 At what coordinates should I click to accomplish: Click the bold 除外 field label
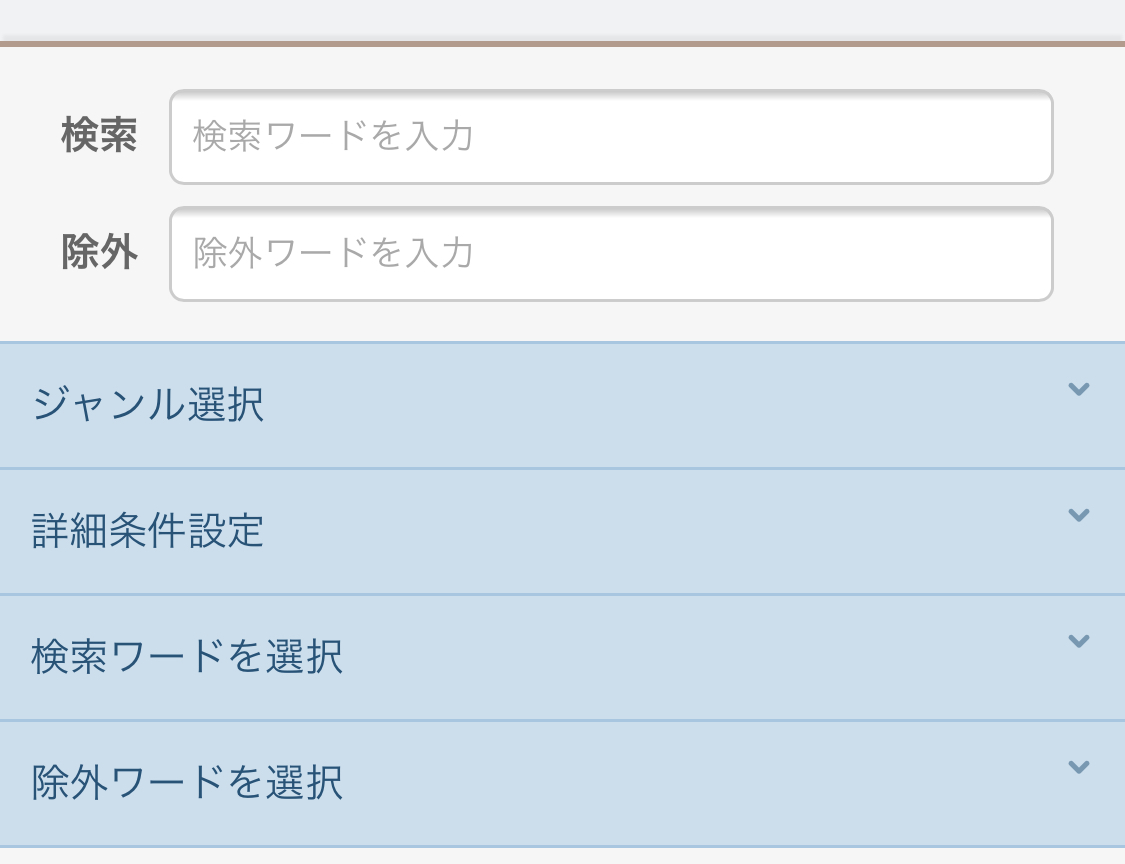point(99,254)
